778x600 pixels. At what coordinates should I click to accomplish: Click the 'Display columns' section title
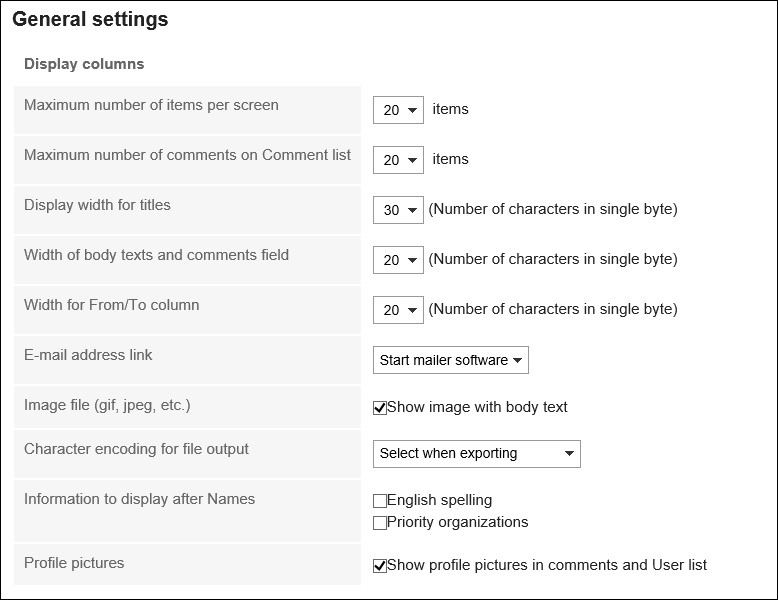[x=84, y=64]
